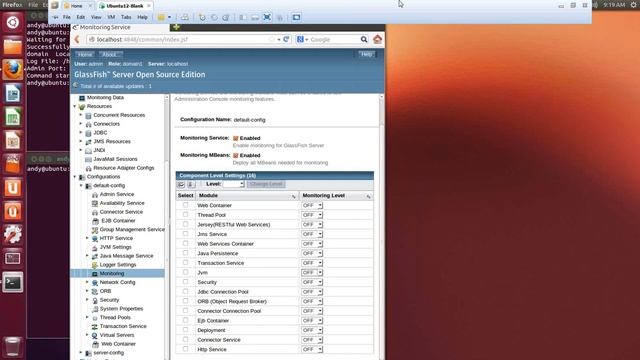Click the main content vertical scrollbar

(x=381, y=227)
